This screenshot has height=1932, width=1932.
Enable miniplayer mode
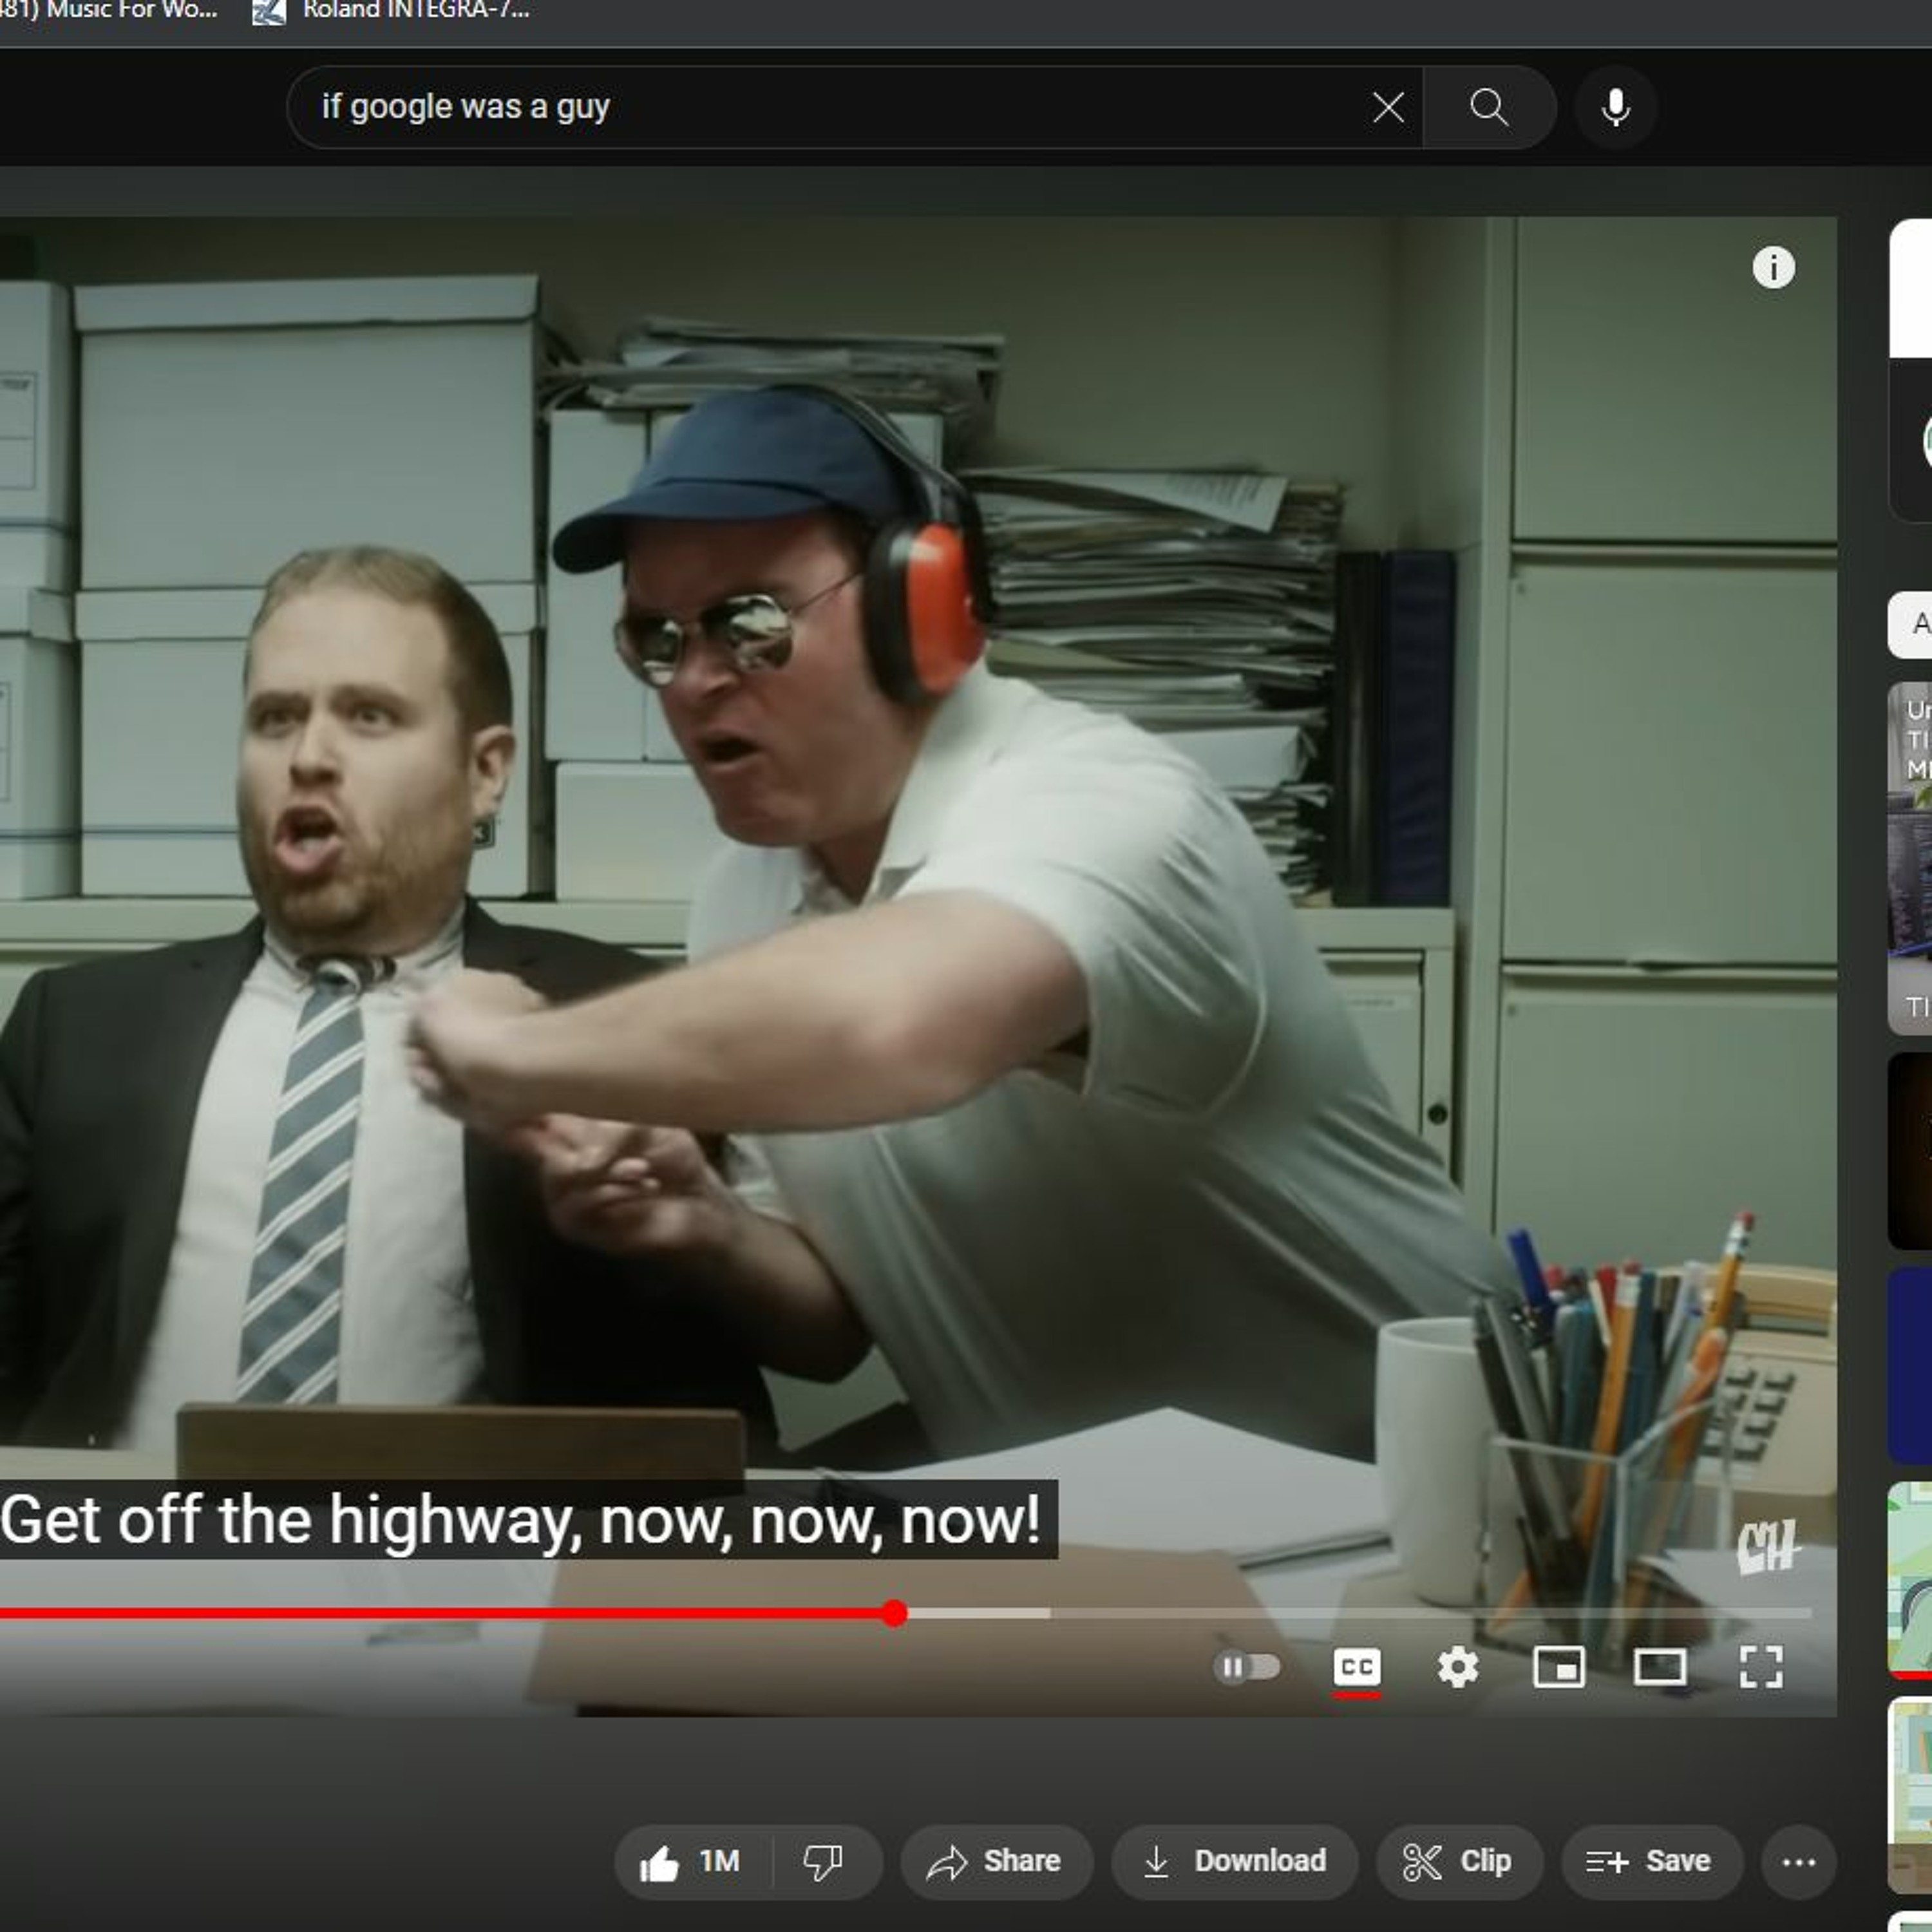(1559, 1667)
